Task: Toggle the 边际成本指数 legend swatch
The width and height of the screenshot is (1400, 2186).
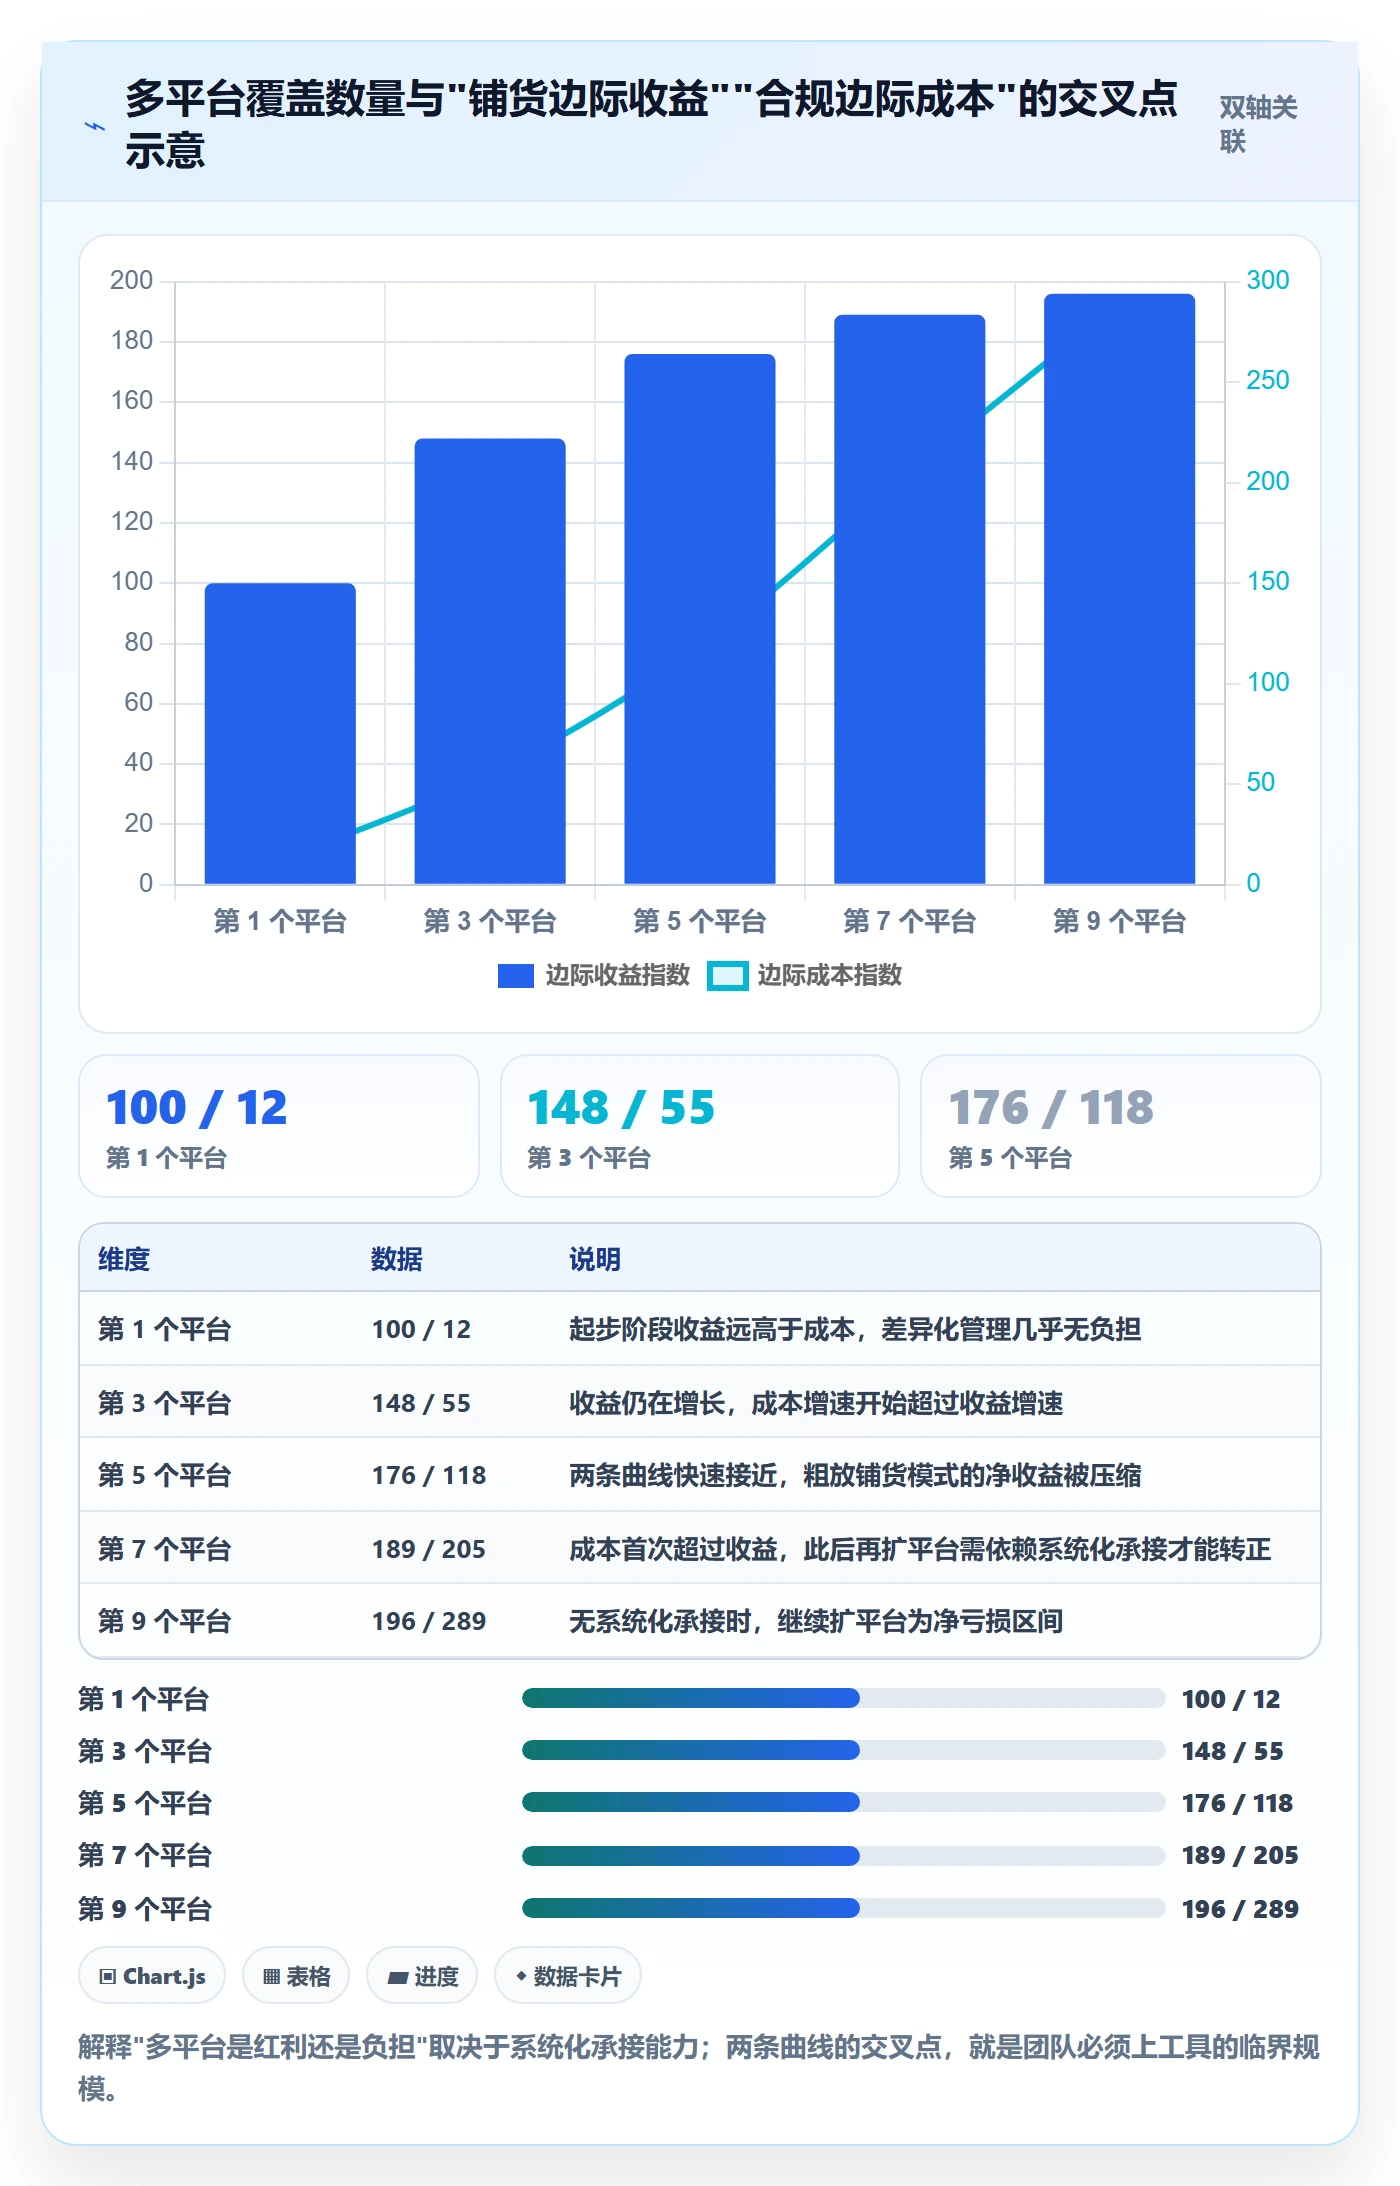Action: (x=727, y=976)
